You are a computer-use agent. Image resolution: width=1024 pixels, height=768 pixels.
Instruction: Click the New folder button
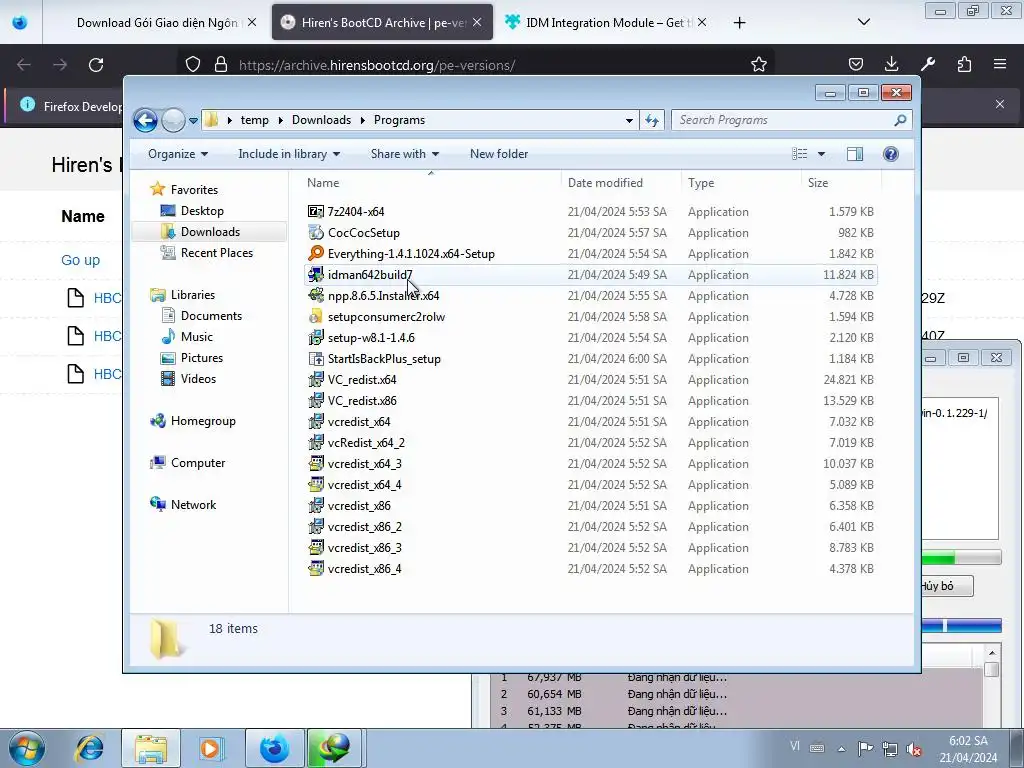(499, 154)
